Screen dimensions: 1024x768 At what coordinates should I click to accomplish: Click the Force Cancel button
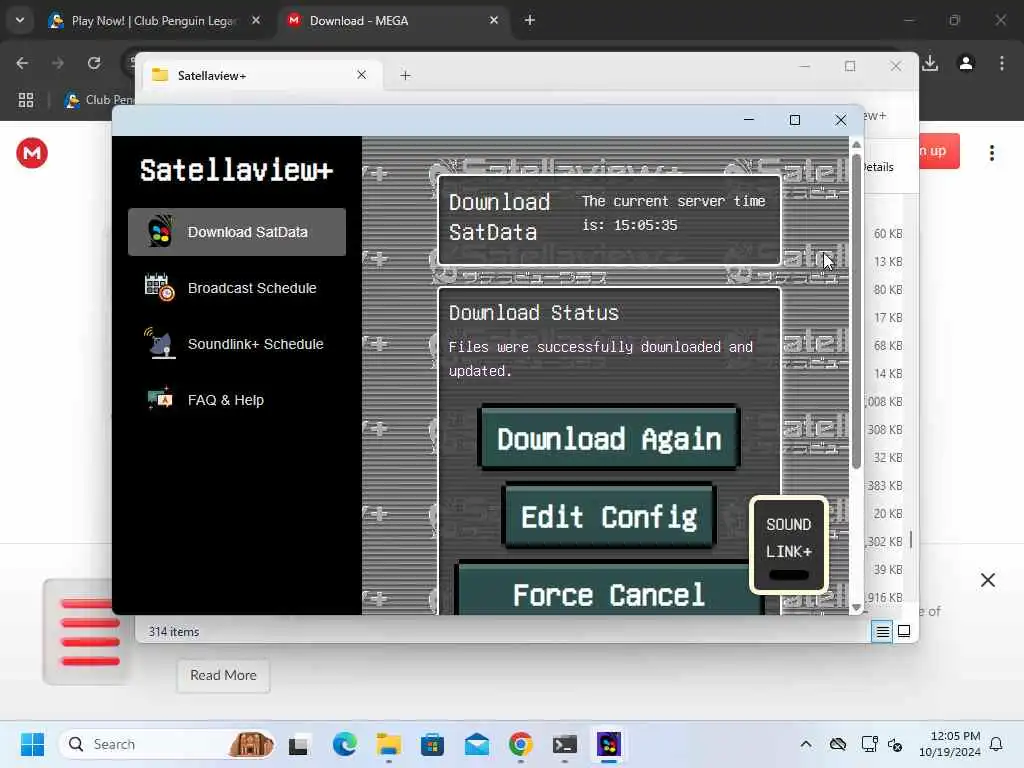[609, 591]
